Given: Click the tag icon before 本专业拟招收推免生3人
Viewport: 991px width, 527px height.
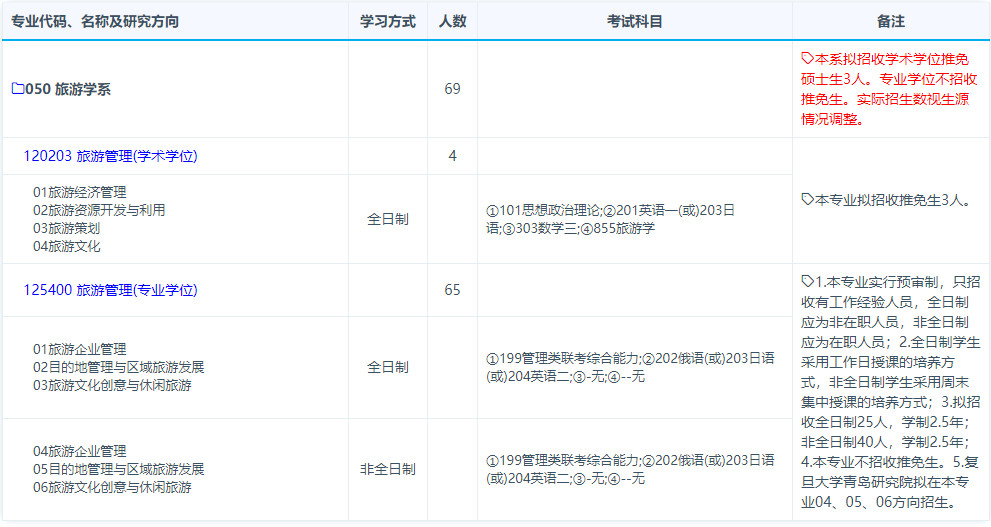Looking at the screenshot, I should (808, 200).
